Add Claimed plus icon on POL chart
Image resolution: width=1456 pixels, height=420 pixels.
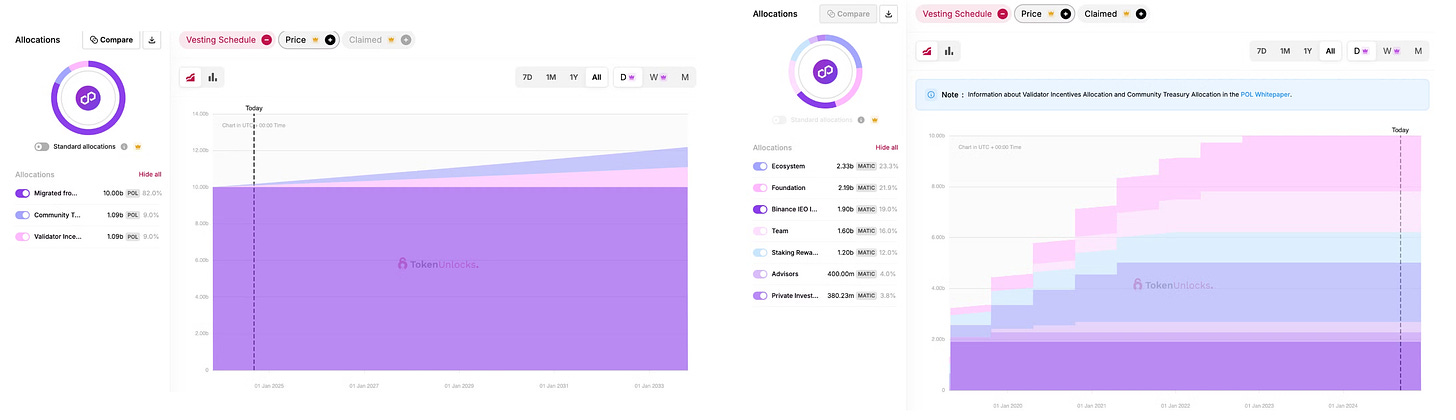coord(405,40)
